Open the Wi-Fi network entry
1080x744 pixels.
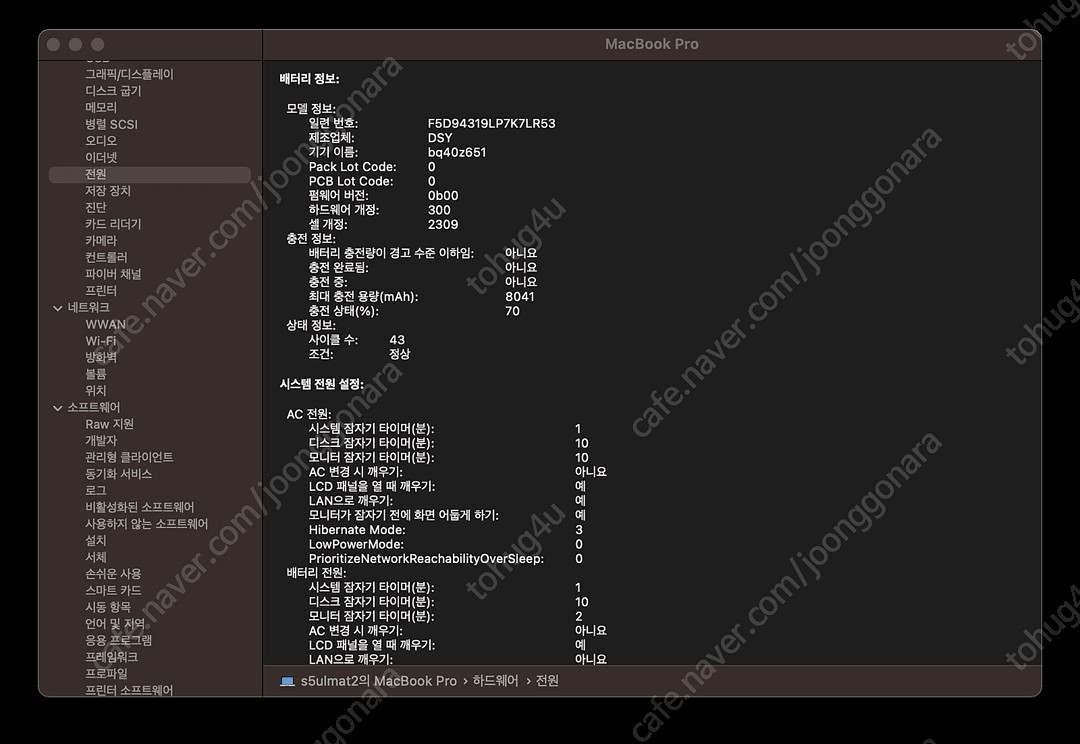101,341
